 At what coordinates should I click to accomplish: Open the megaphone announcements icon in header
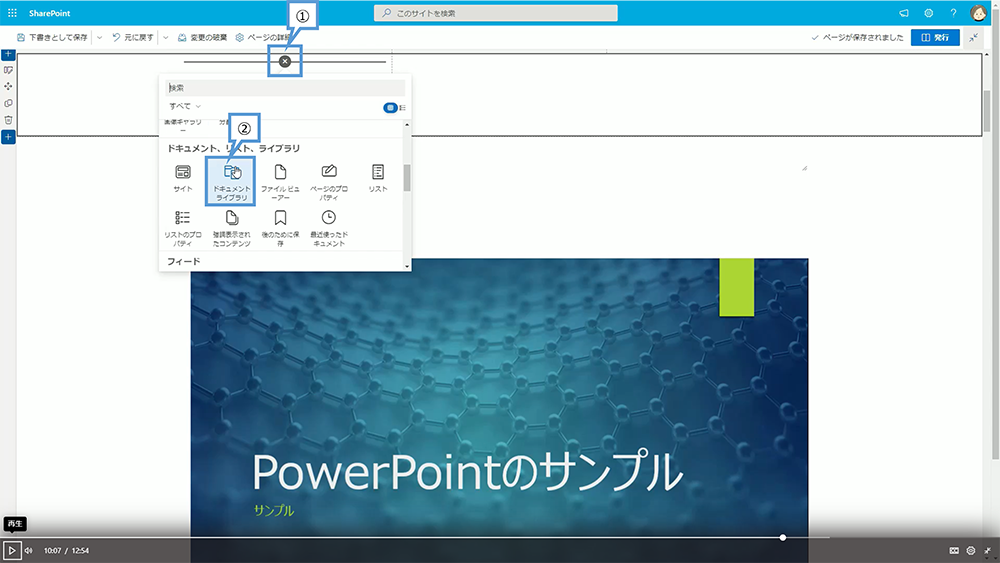coord(904,13)
